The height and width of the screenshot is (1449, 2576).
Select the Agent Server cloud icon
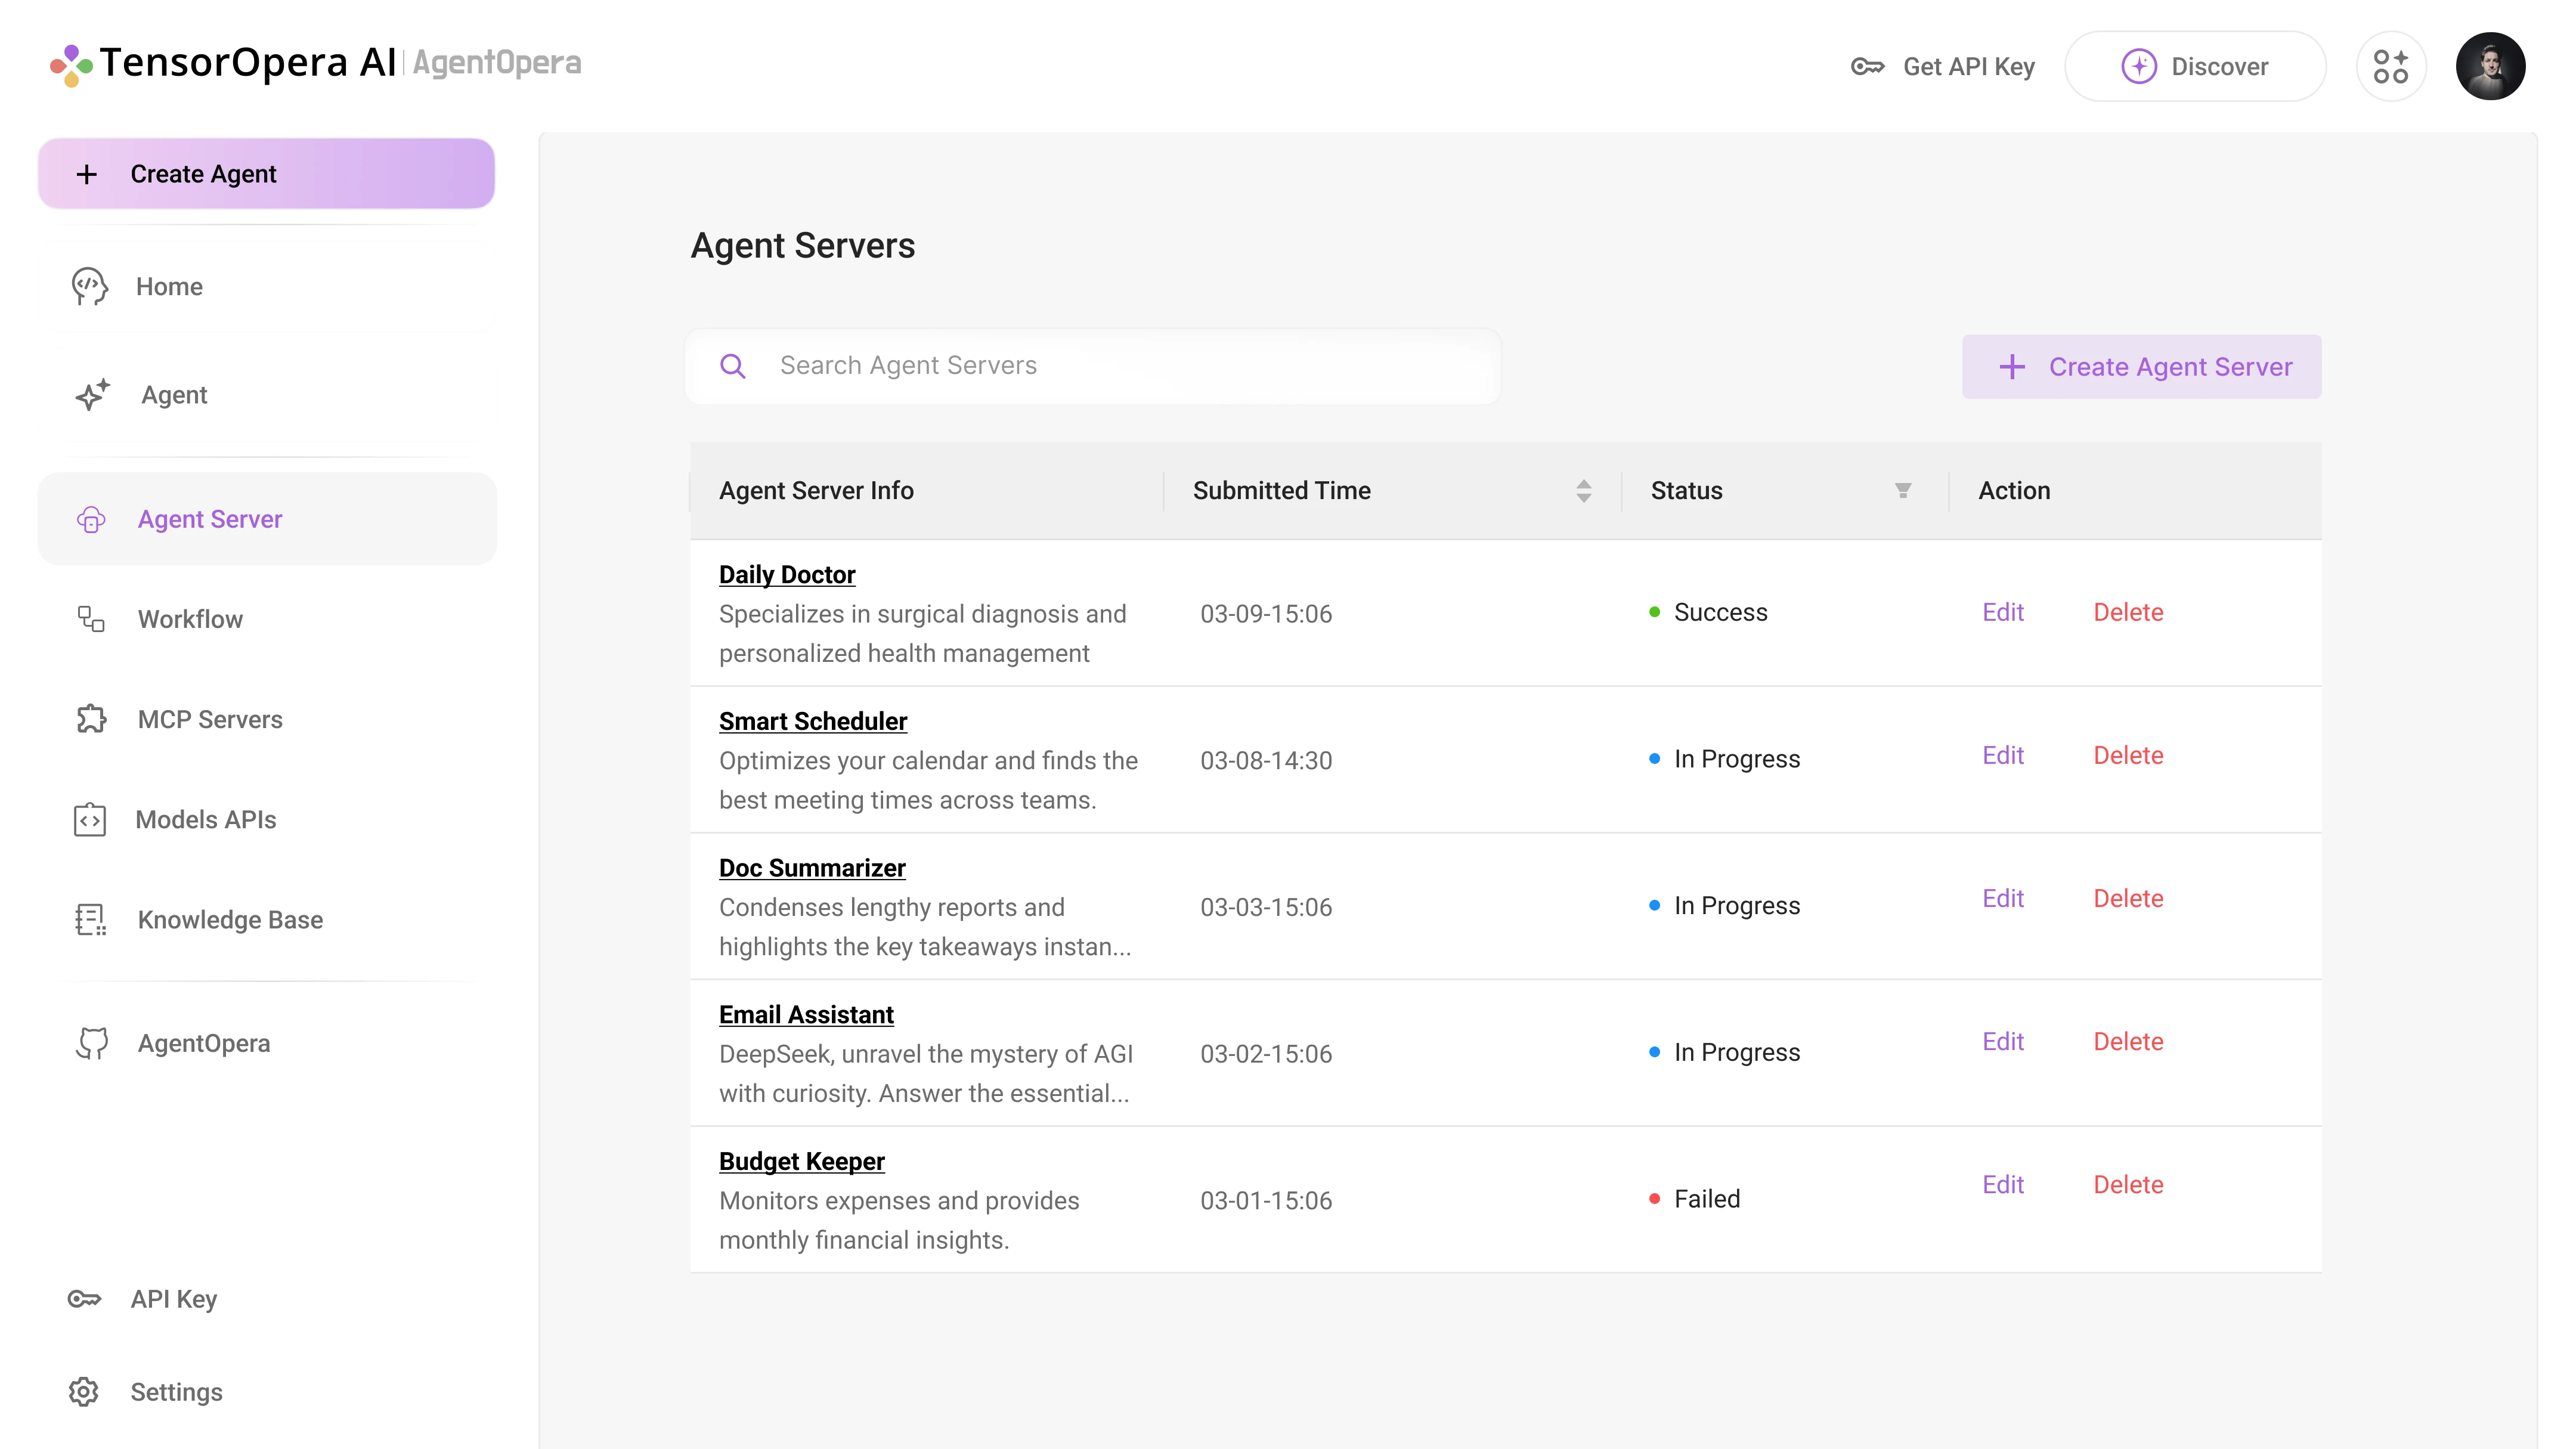coord(91,519)
